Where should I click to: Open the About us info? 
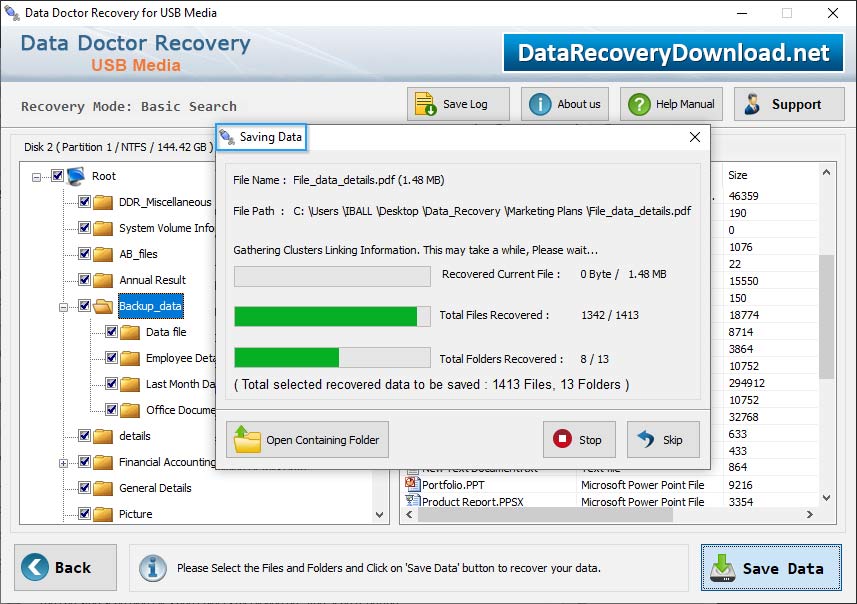point(565,104)
